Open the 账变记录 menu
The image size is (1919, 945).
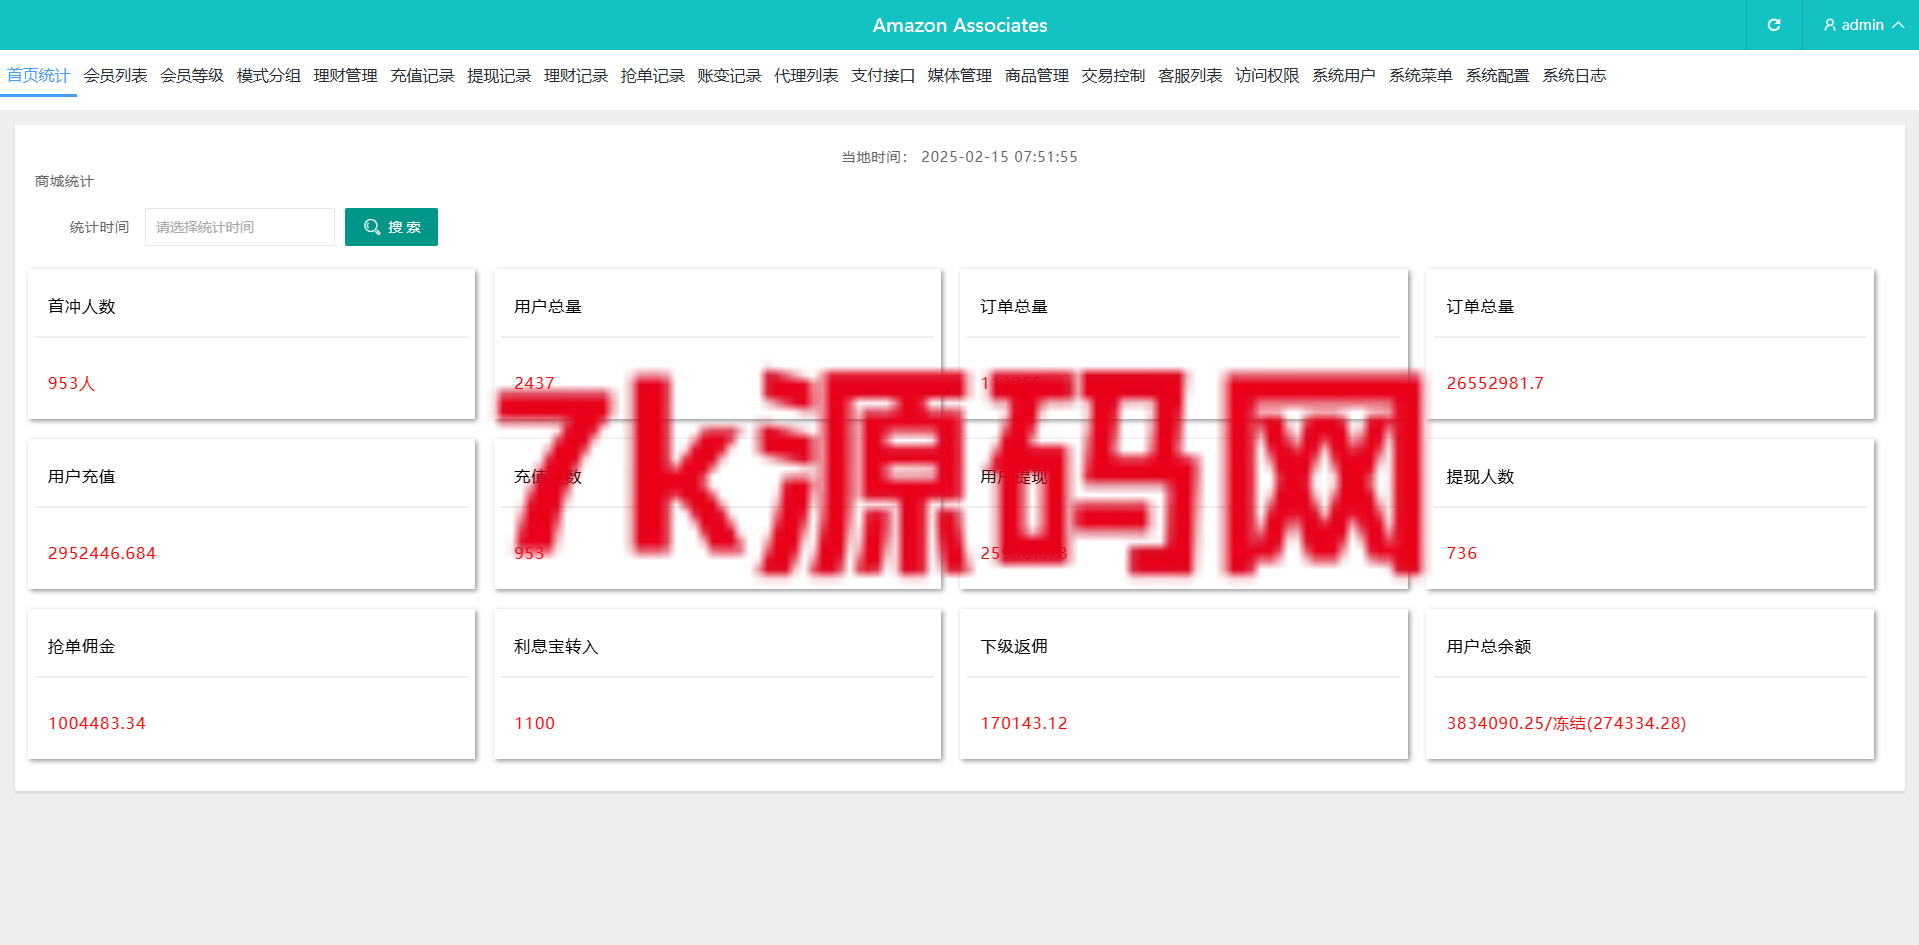[729, 75]
